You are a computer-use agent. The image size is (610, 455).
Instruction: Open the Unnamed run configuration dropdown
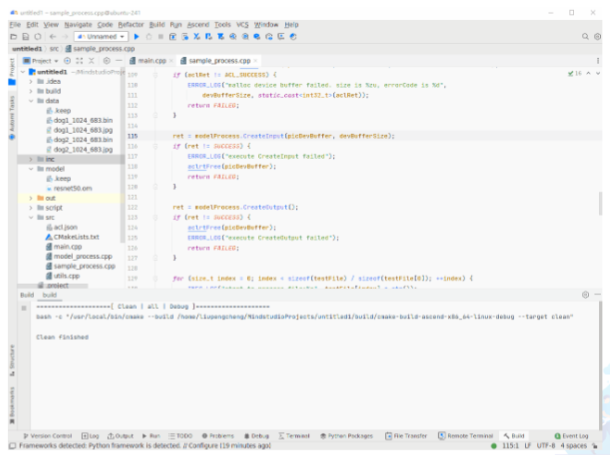click(102, 36)
